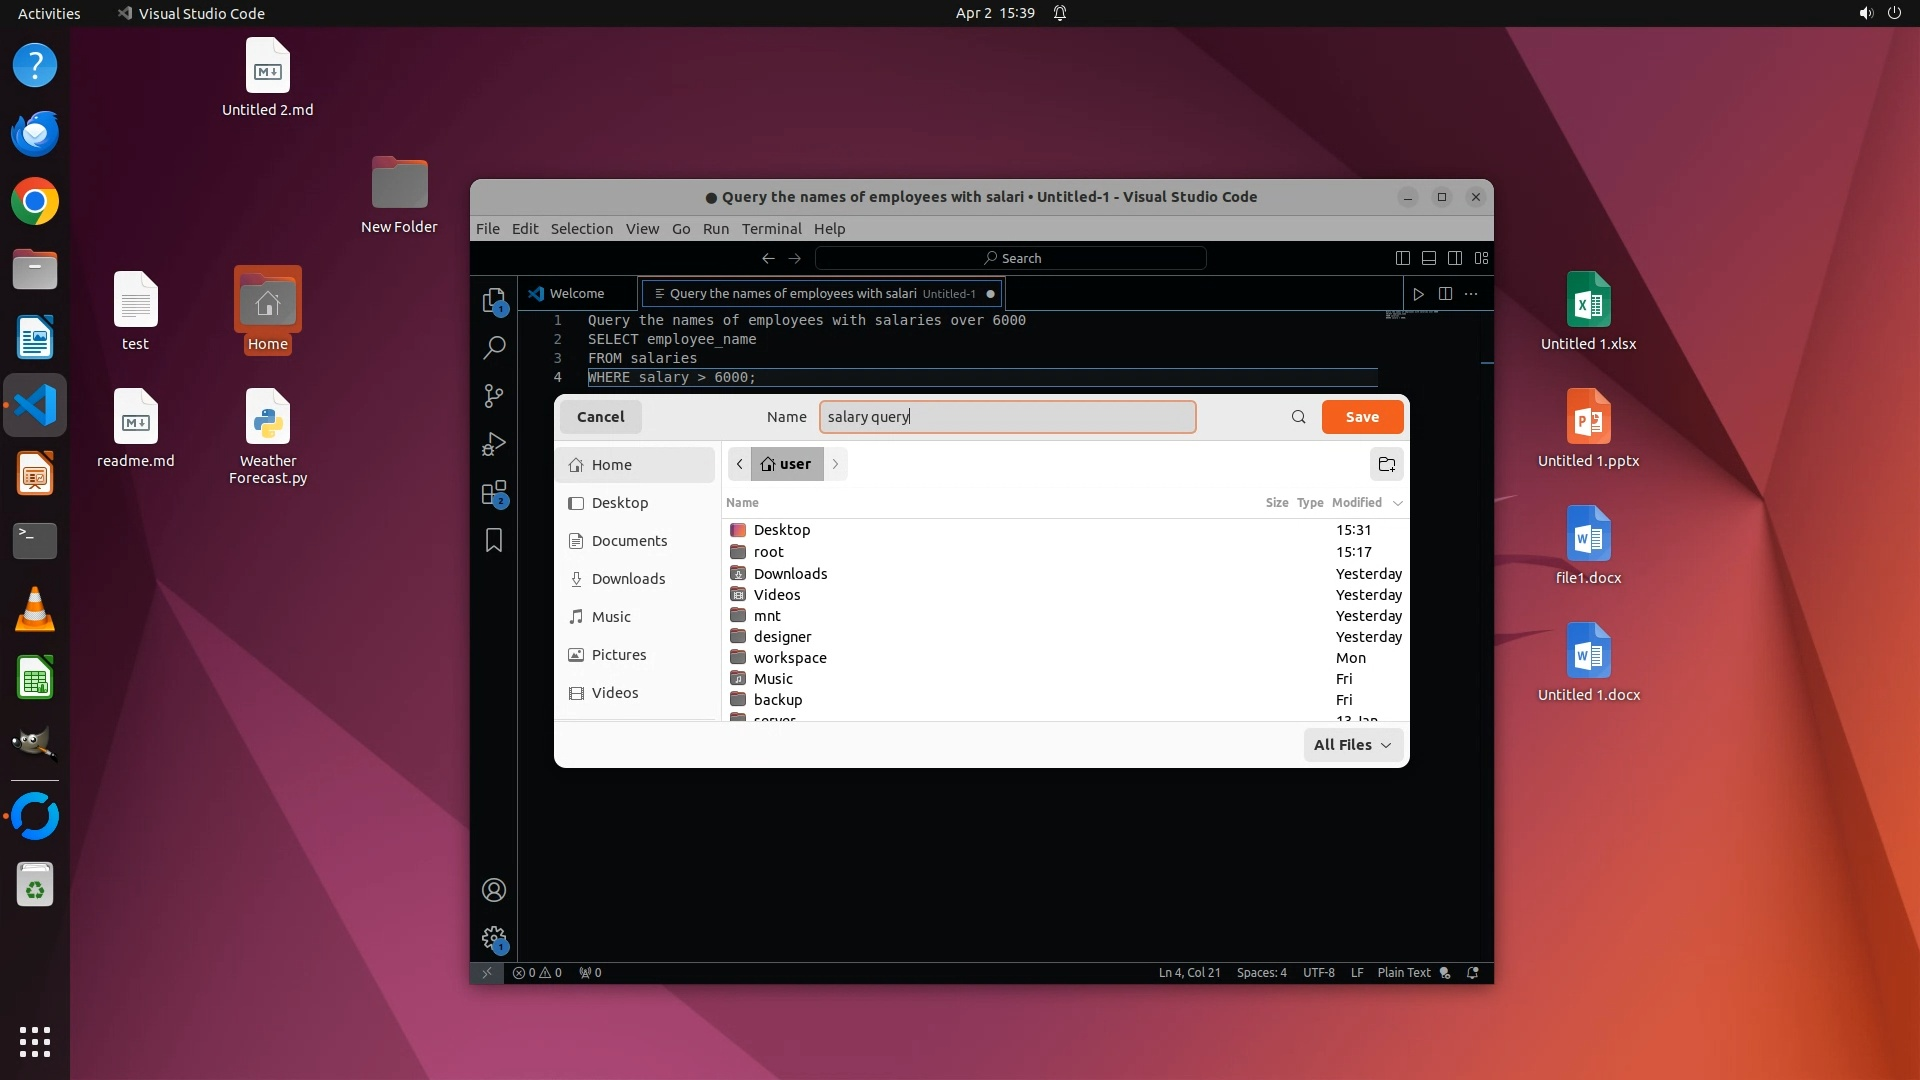Open the Run and Debug view

[494, 444]
